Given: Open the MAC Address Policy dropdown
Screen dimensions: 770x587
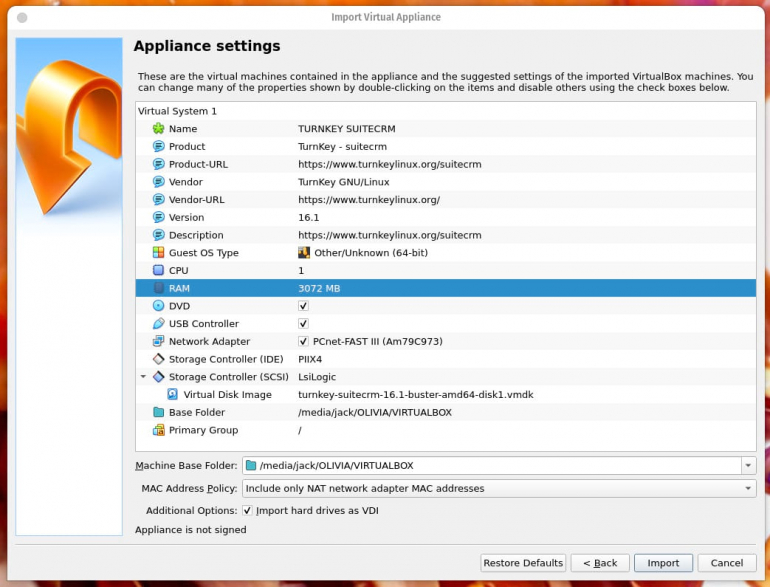Looking at the screenshot, I should [499, 488].
